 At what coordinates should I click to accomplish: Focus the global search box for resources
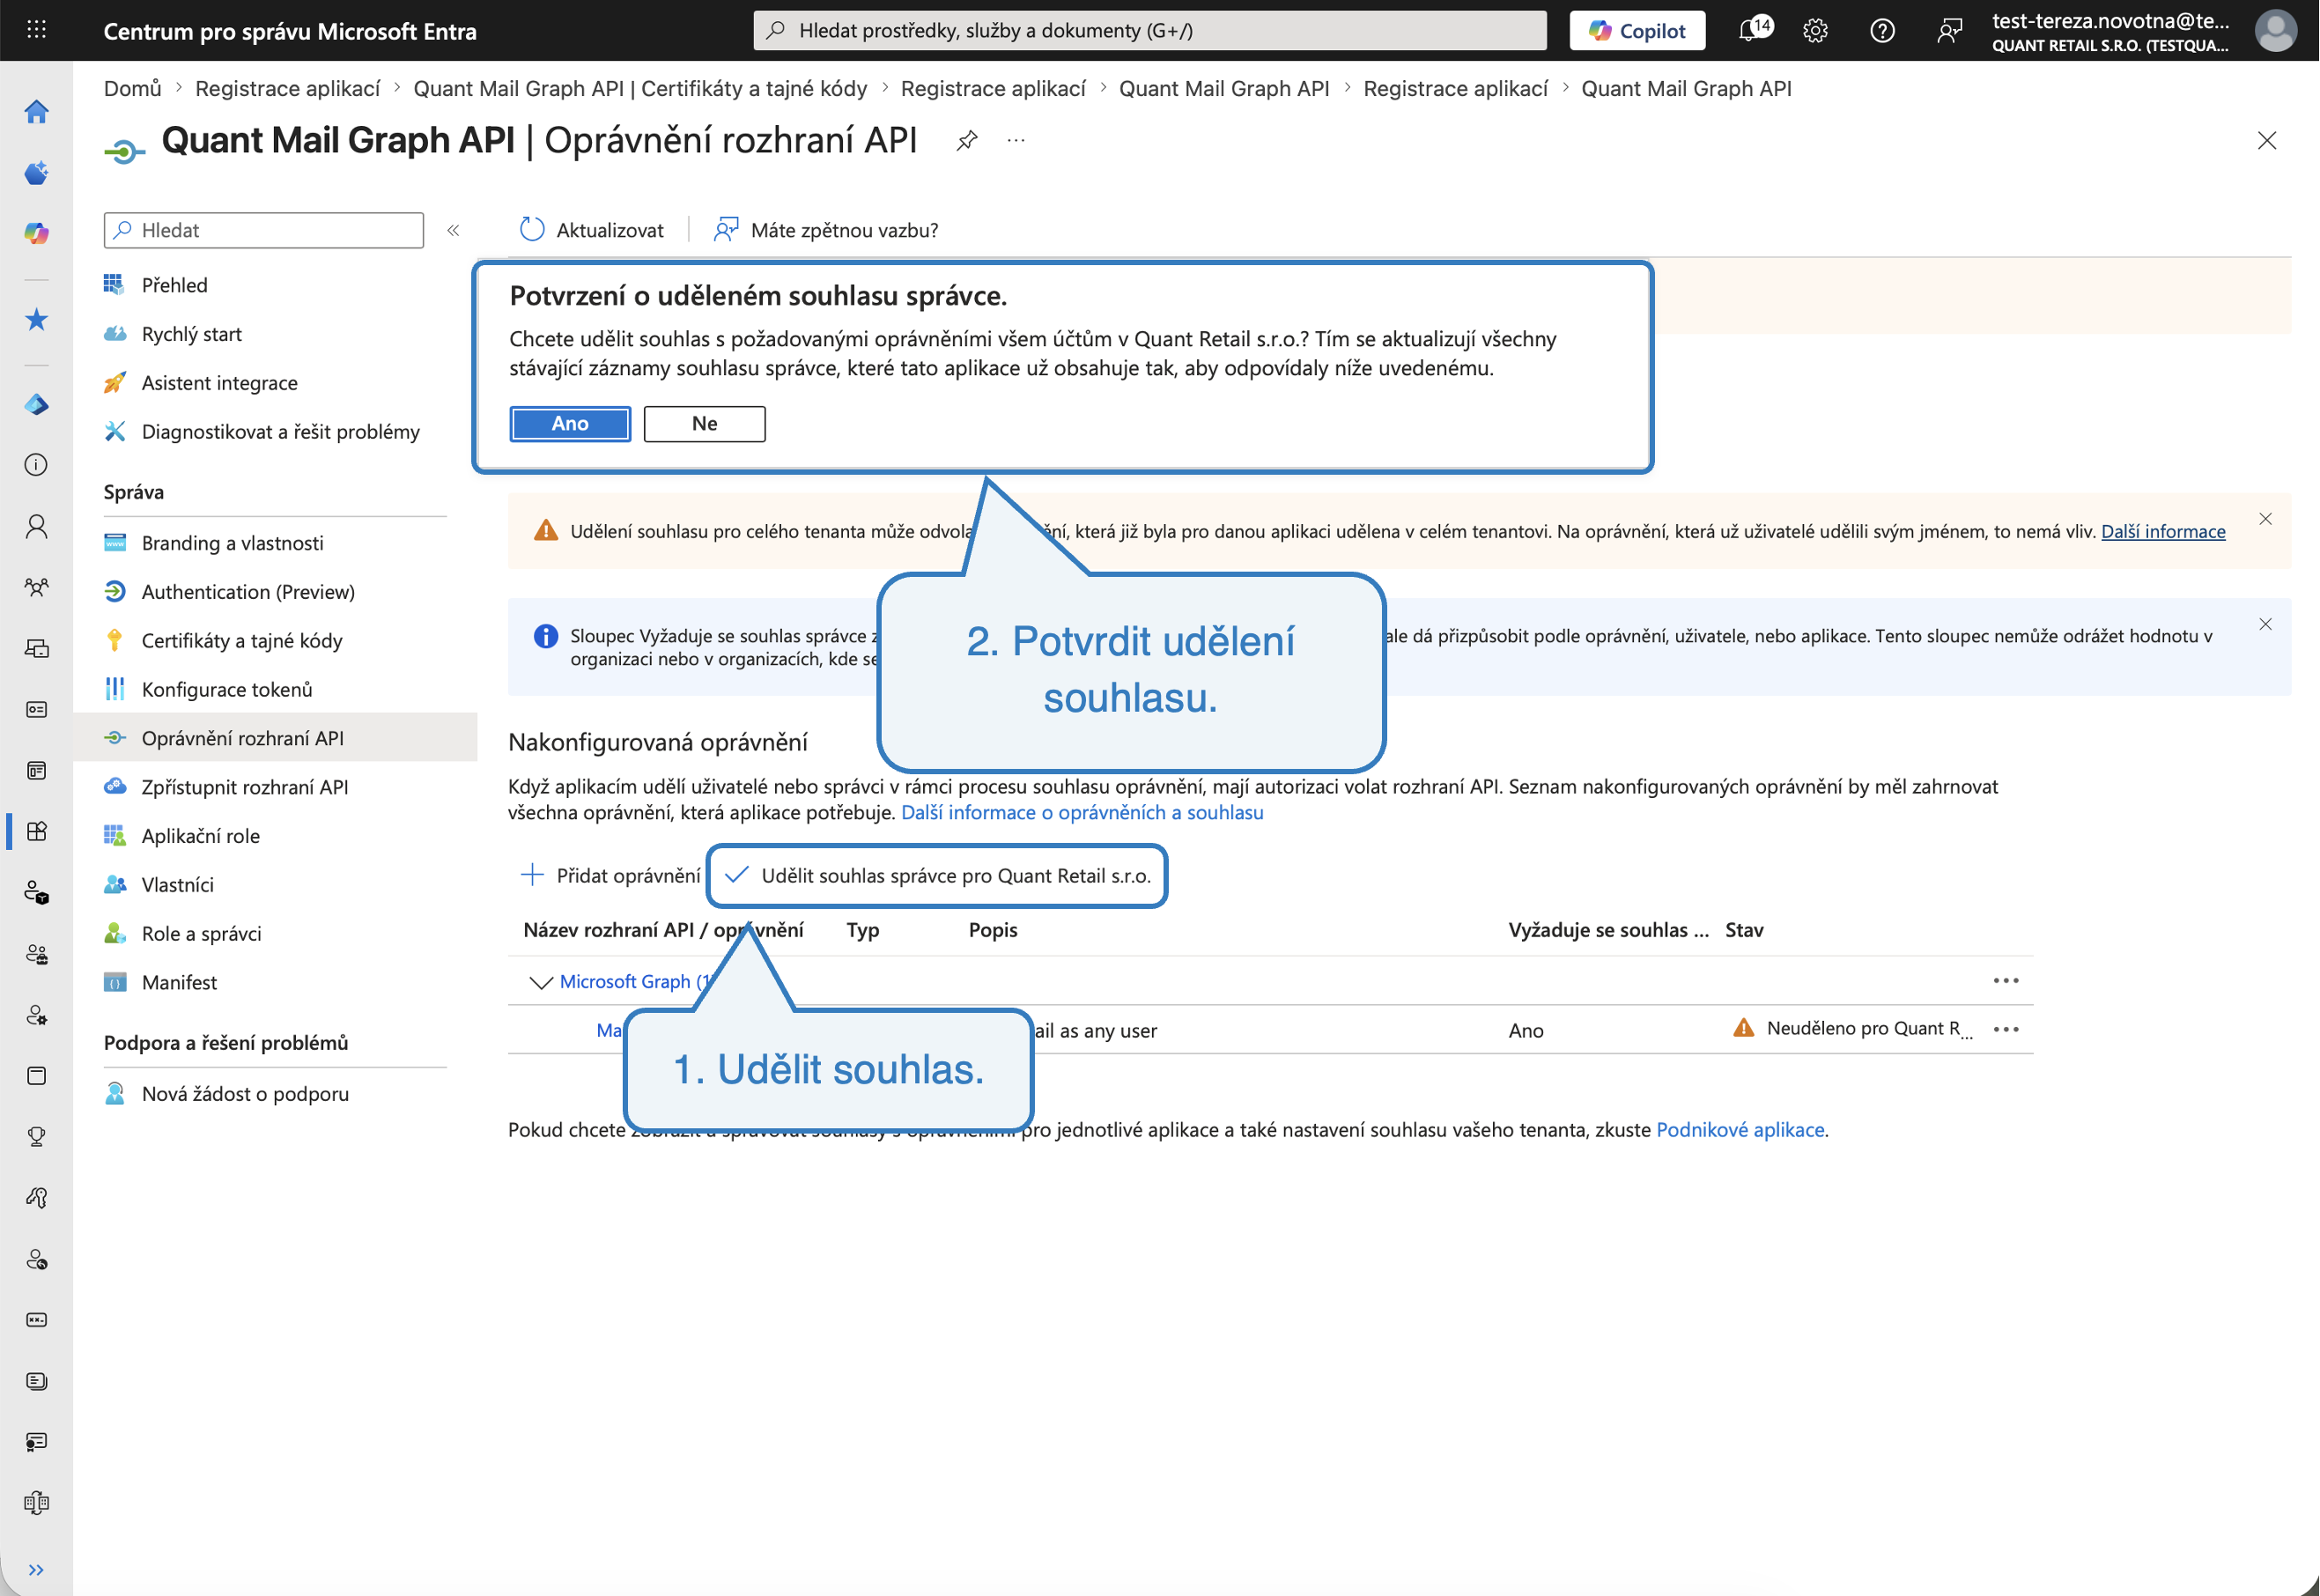pos(1150,30)
